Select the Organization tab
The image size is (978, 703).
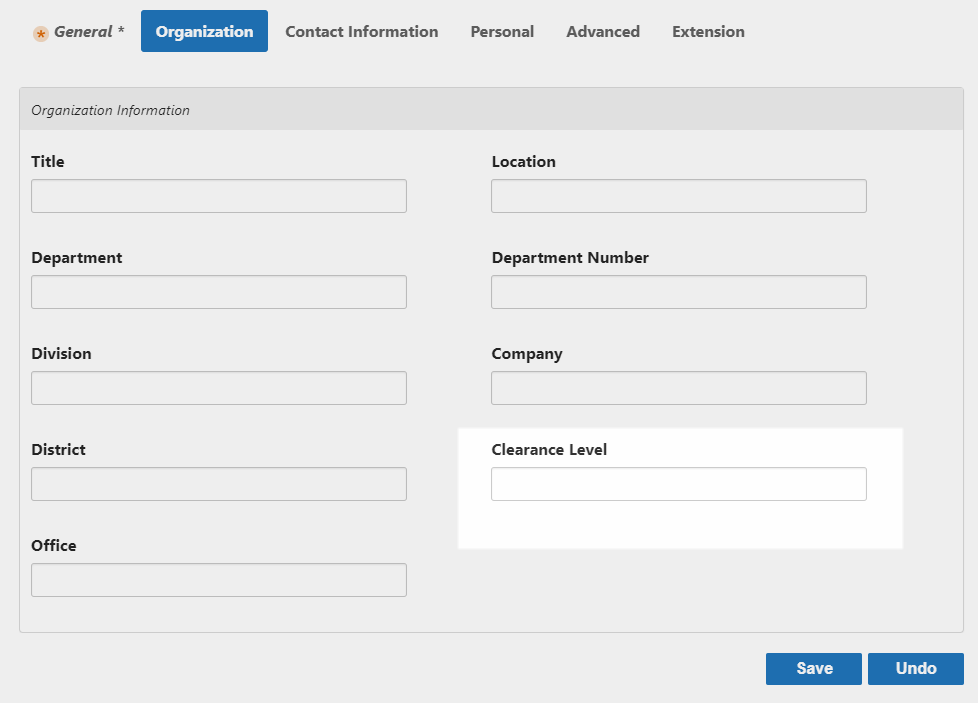pos(204,32)
